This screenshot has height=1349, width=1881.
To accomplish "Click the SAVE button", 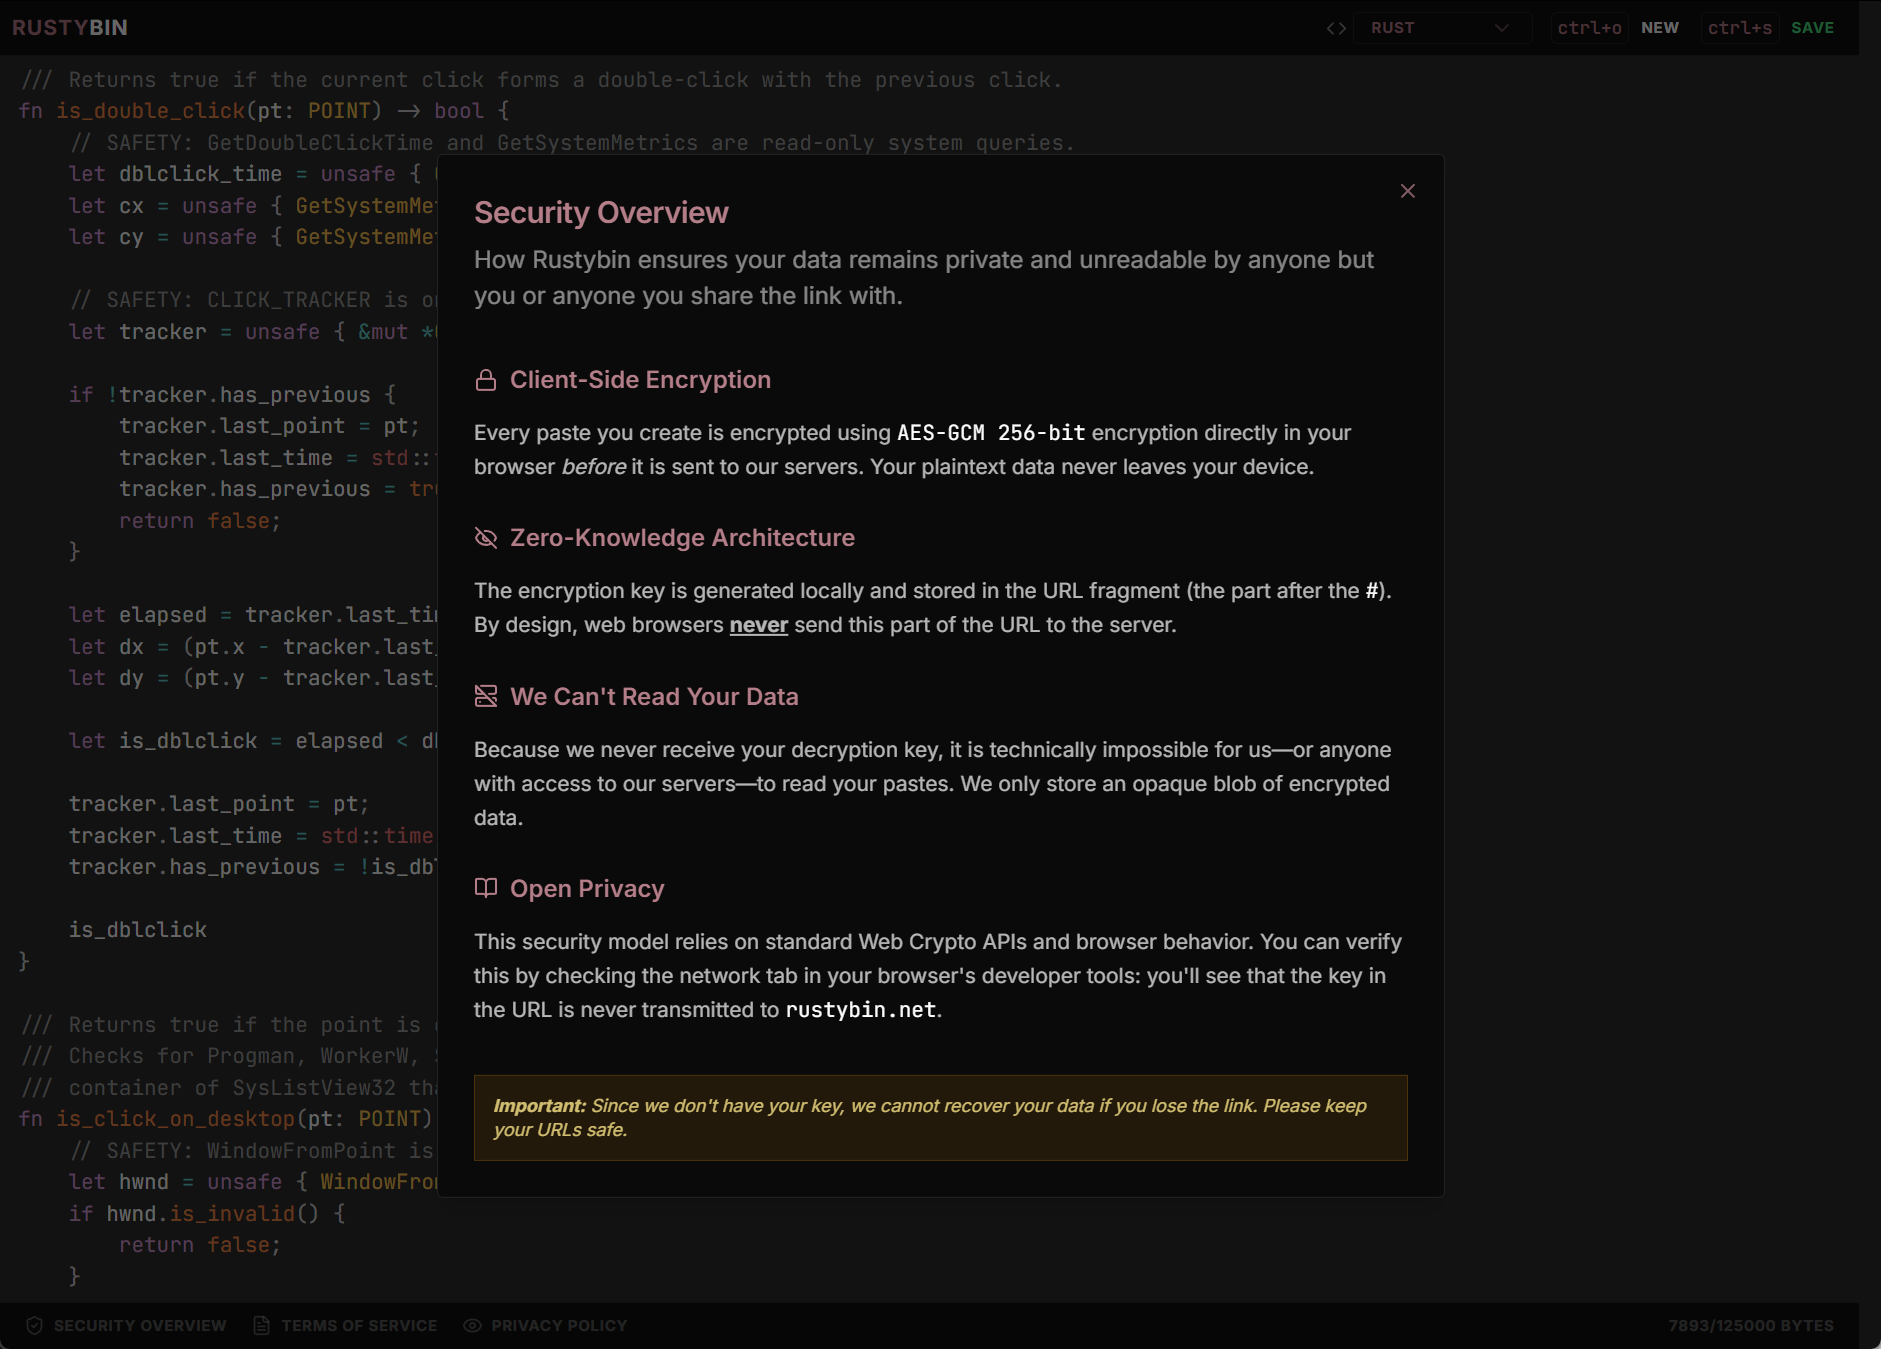I will [x=1813, y=28].
